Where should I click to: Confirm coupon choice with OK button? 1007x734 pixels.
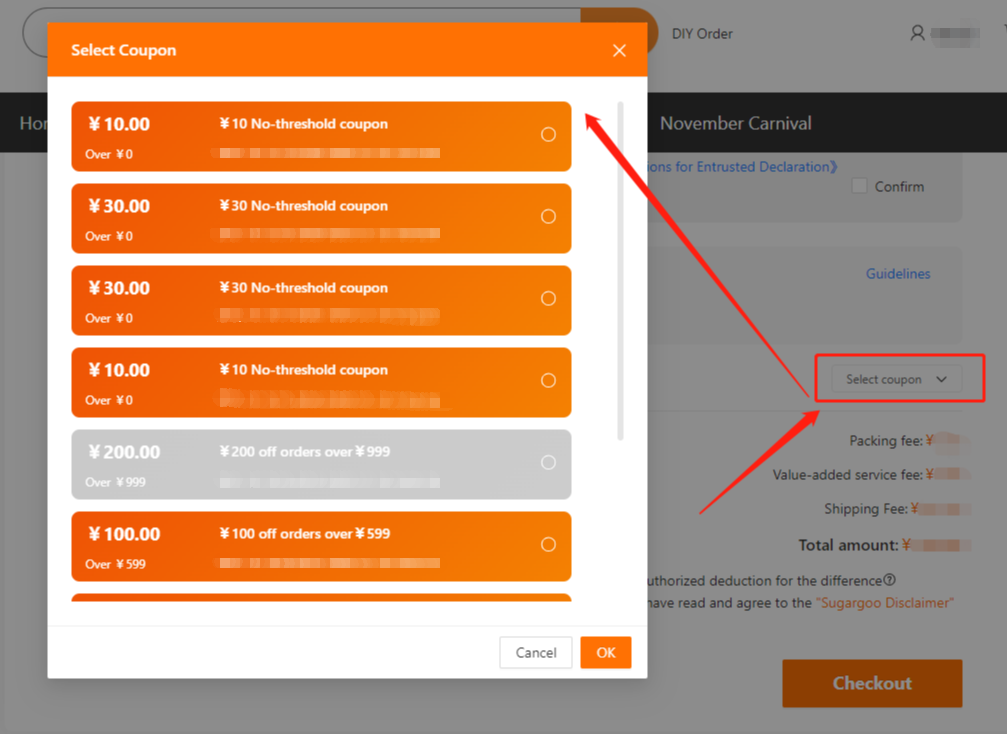point(606,652)
